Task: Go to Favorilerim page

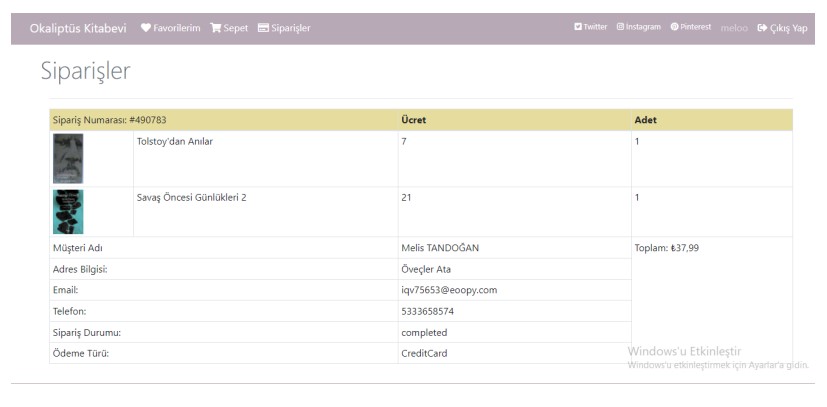Action: pos(170,28)
